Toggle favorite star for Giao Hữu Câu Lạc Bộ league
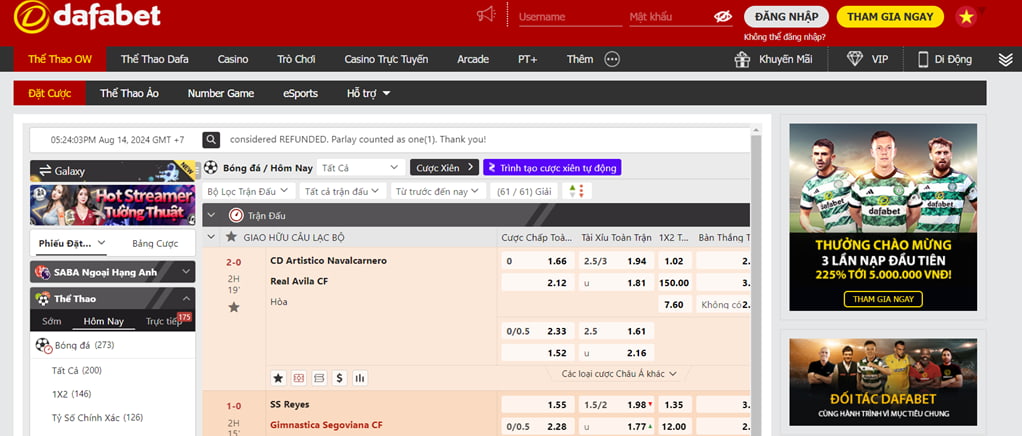This screenshot has height=436, width=1022. pos(231,237)
